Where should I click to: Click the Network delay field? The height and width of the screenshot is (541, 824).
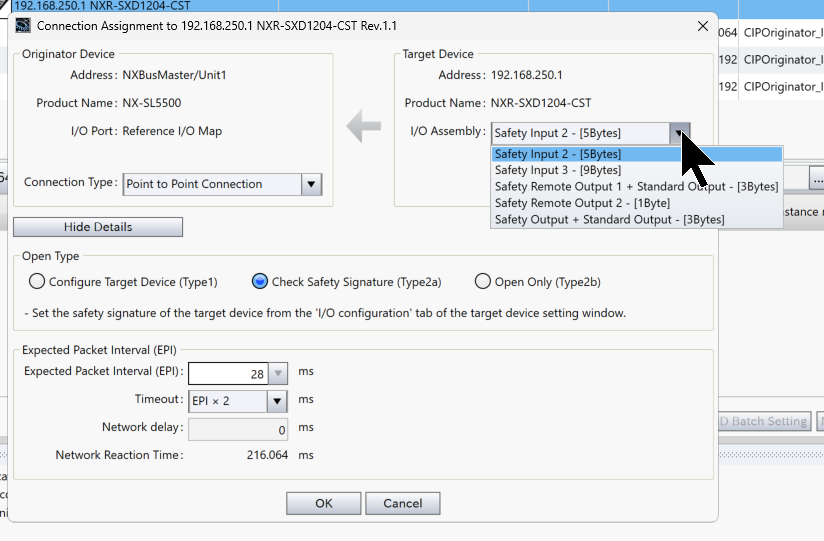pos(238,430)
